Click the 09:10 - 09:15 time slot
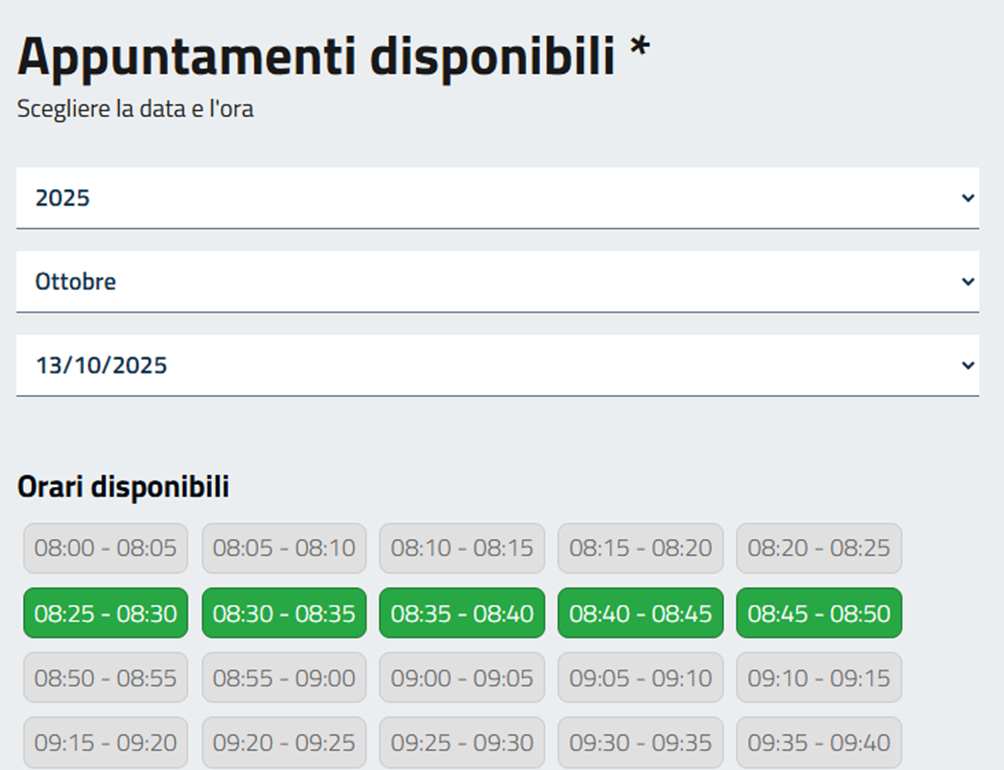The image size is (1004, 770). click(x=819, y=678)
